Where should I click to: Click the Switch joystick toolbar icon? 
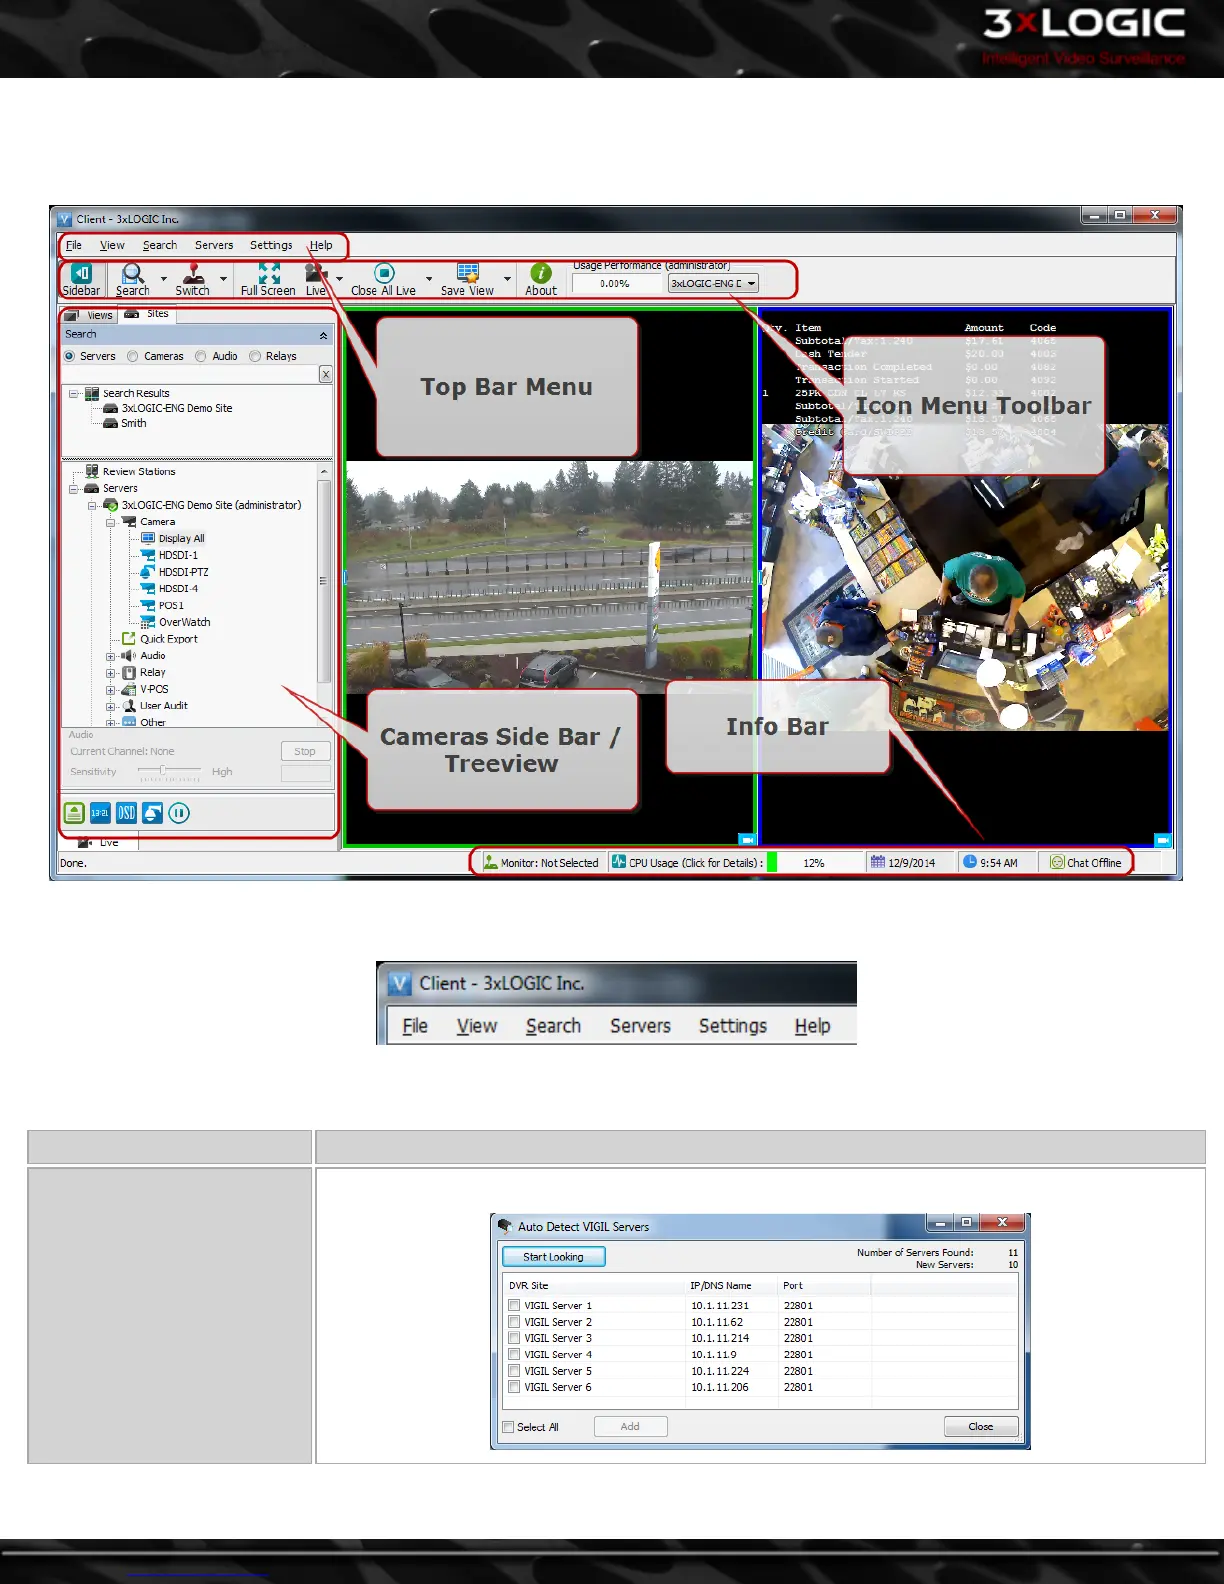[193, 273]
